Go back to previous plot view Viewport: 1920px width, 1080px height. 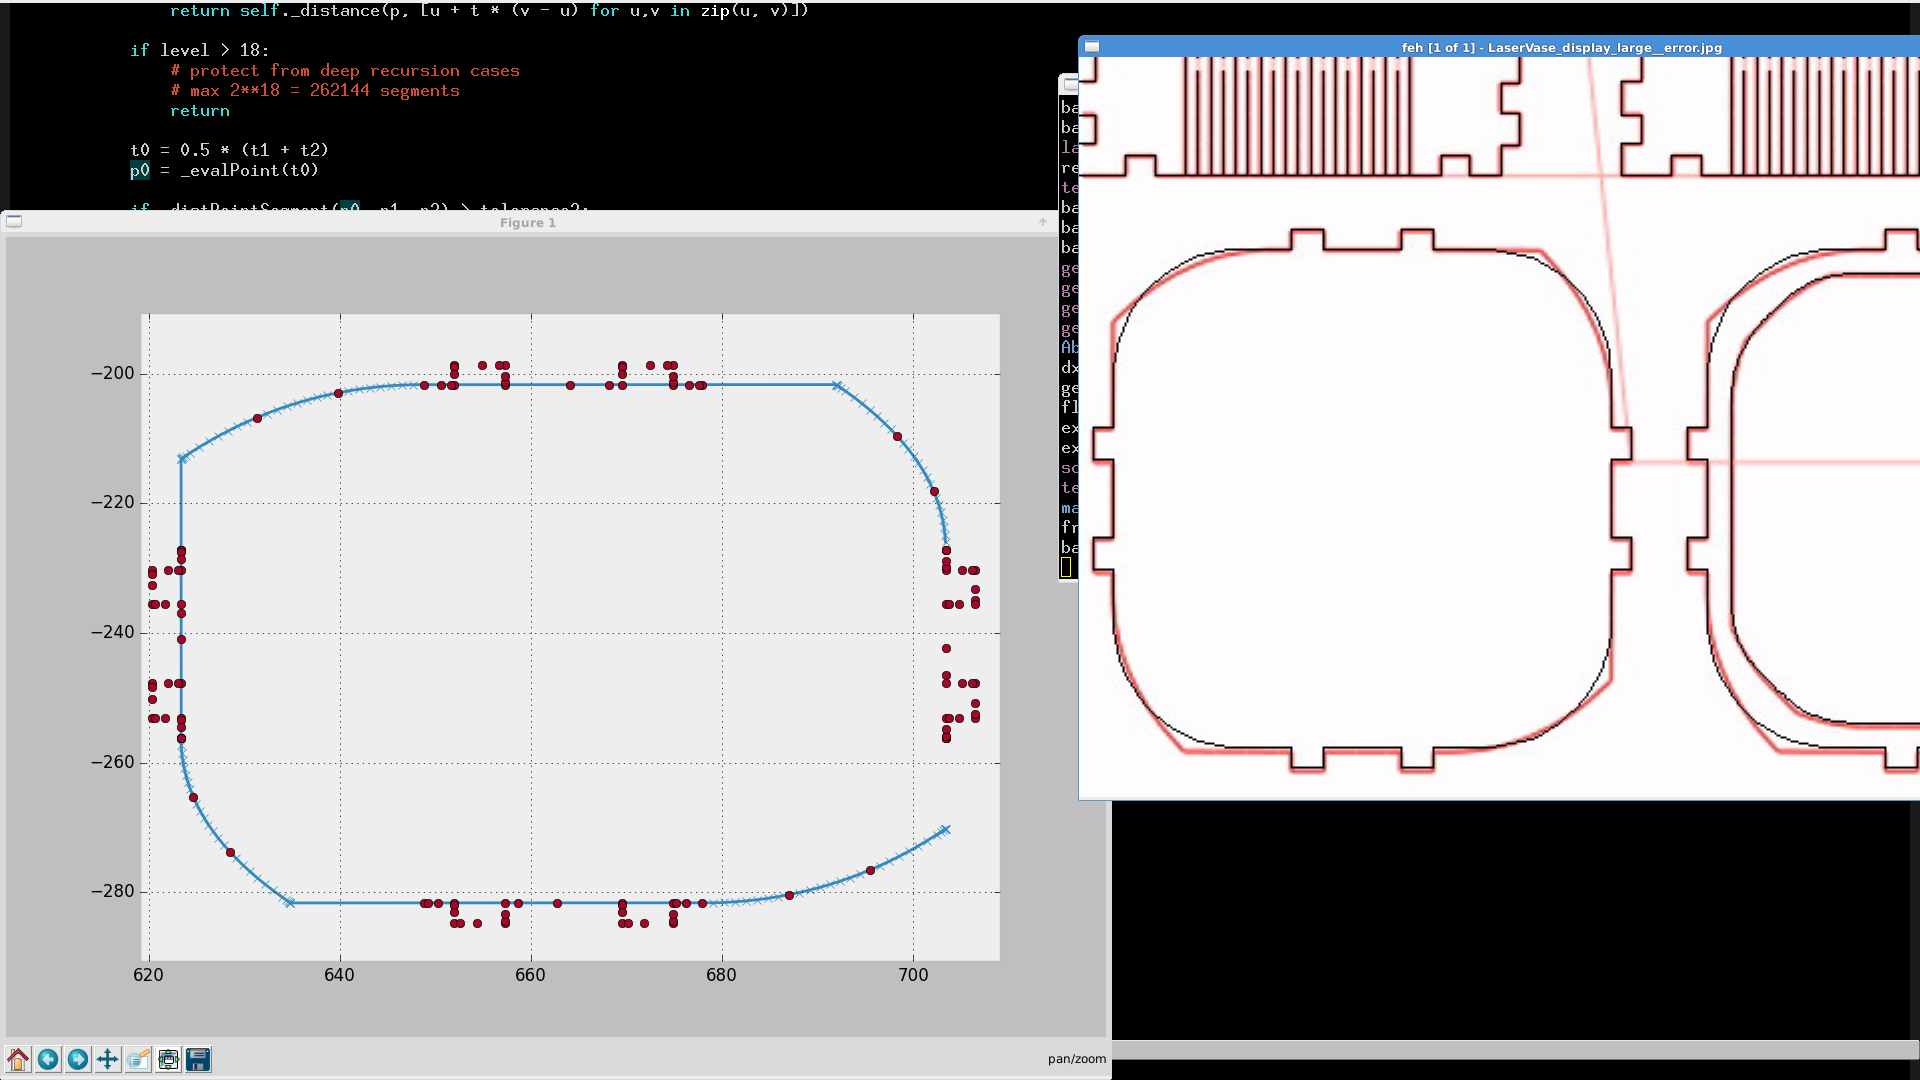[x=48, y=1059]
